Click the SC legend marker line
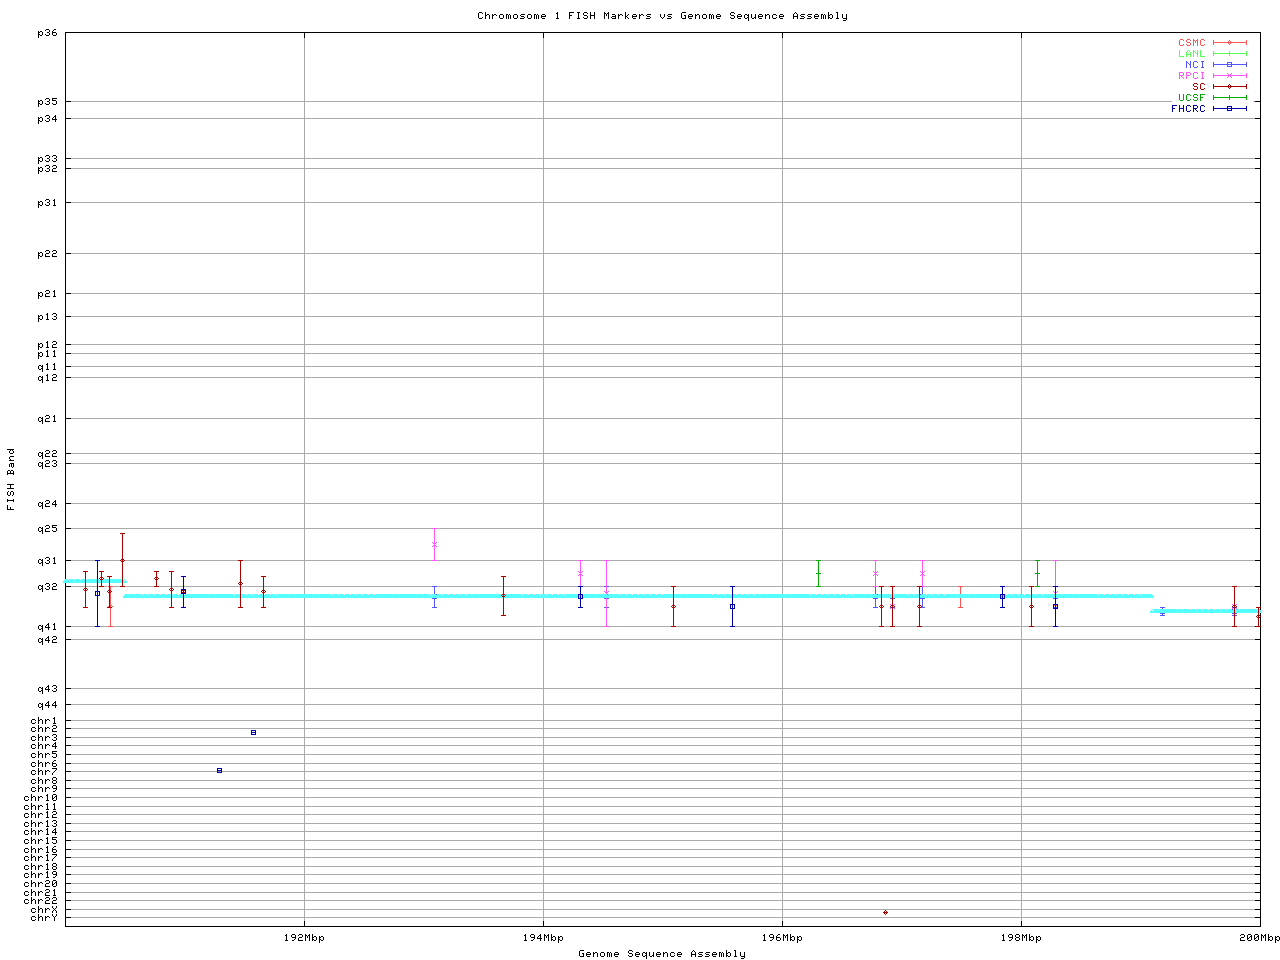The image size is (1280, 960). point(1229,87)
